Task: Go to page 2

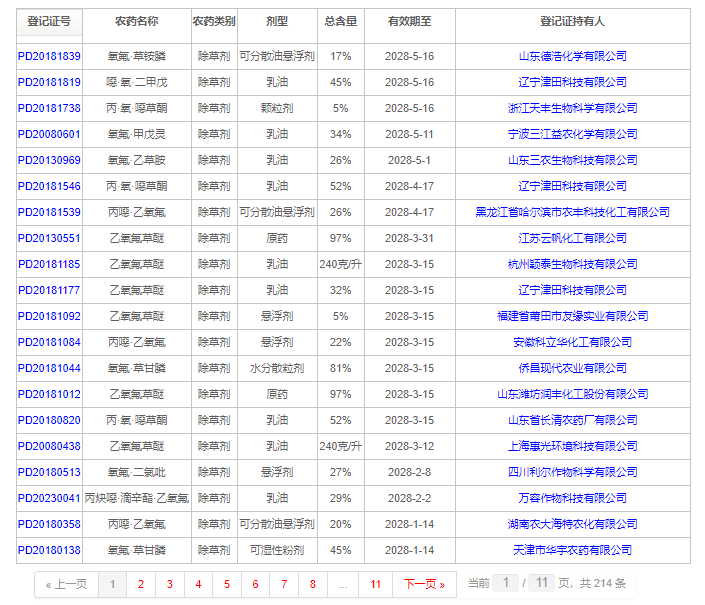Action: pos(141,584)
